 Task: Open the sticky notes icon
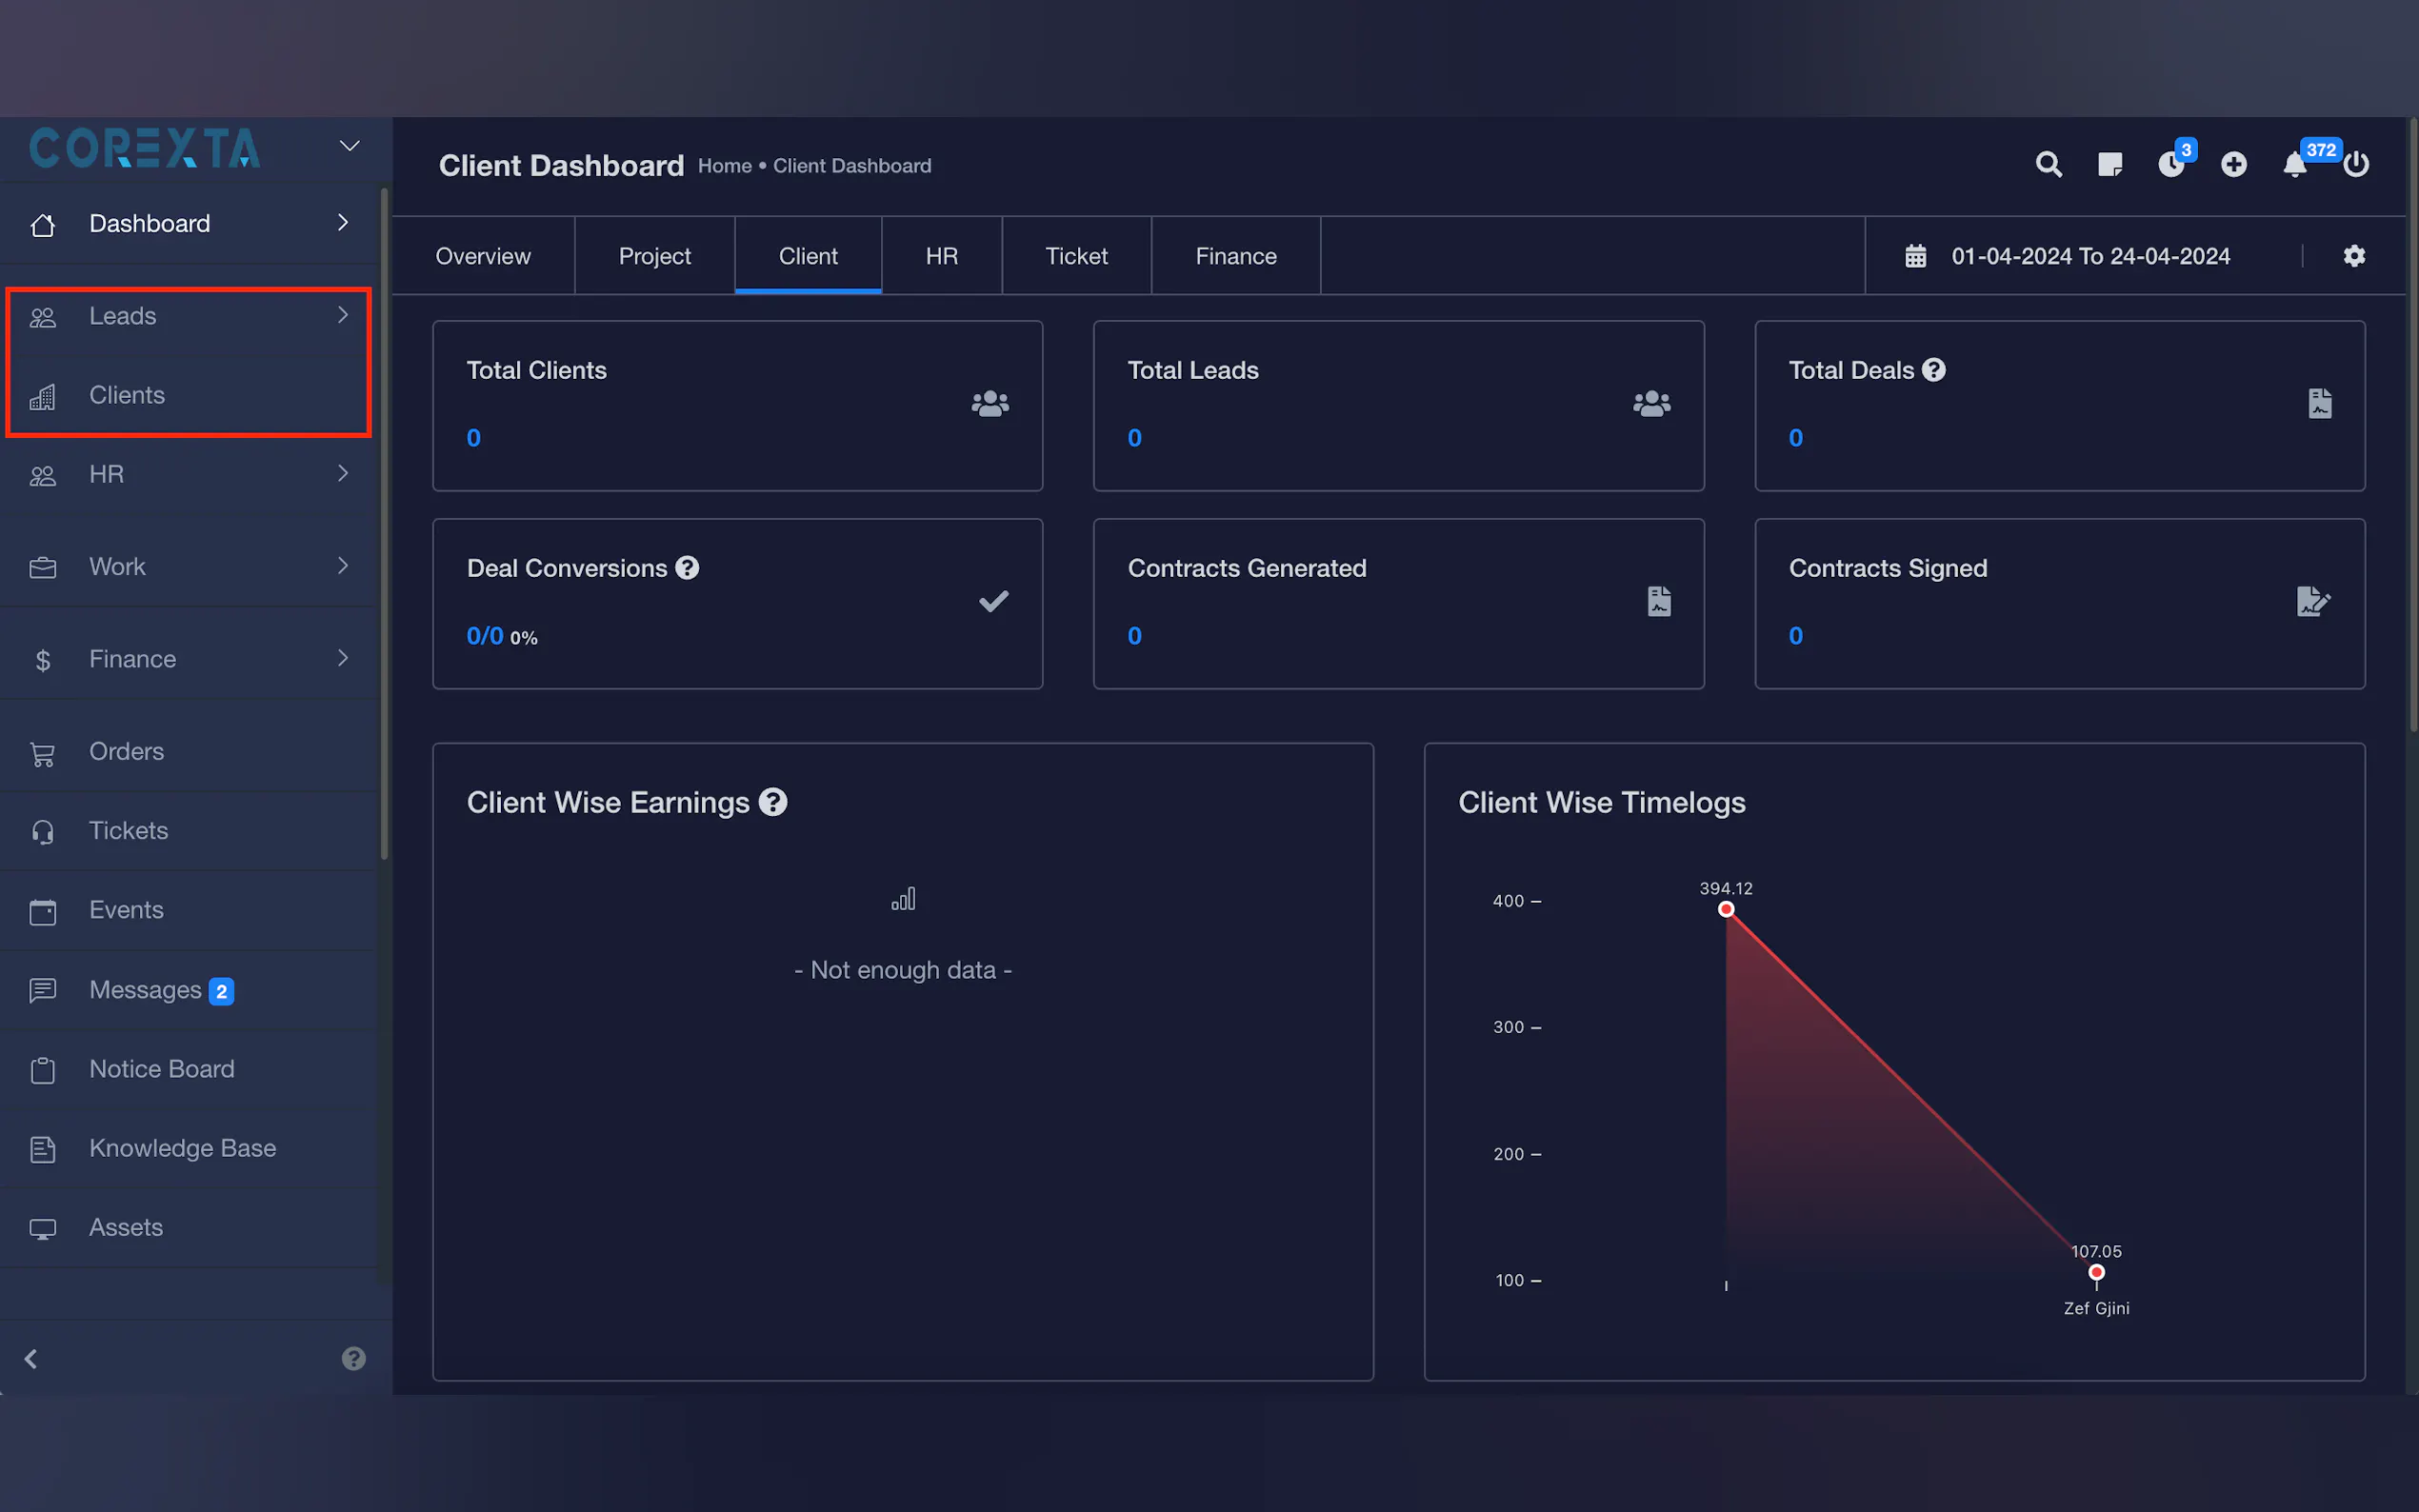tap(2110, 164)
